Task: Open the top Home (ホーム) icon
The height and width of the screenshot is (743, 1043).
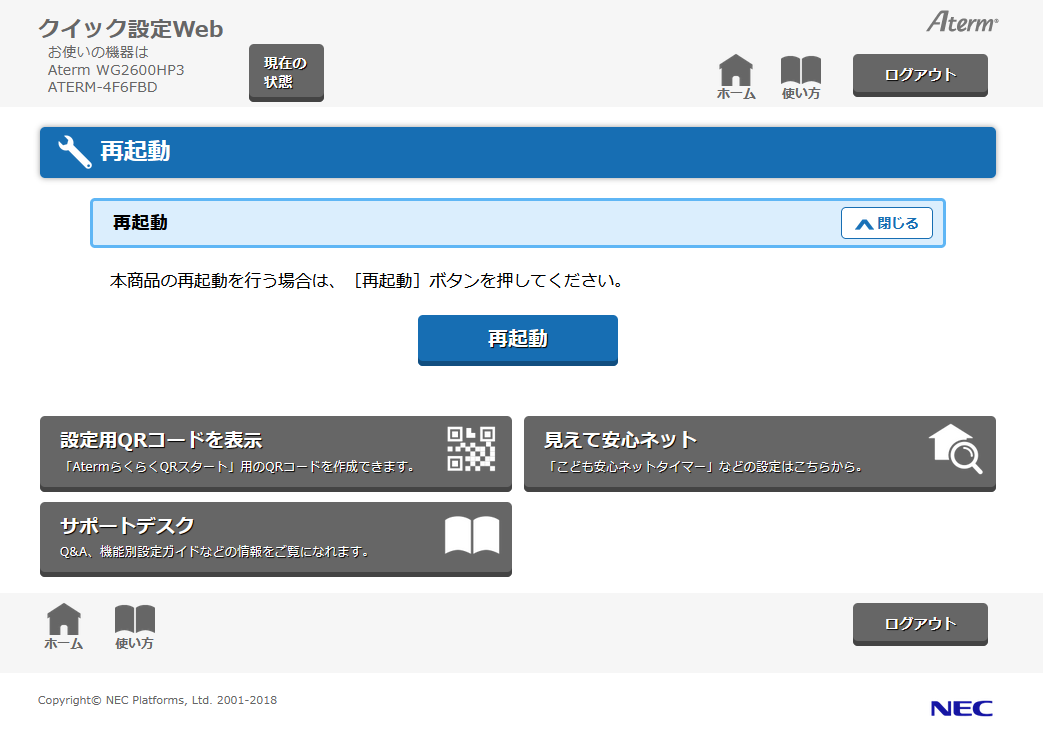Action: click(x=736, y=77)
